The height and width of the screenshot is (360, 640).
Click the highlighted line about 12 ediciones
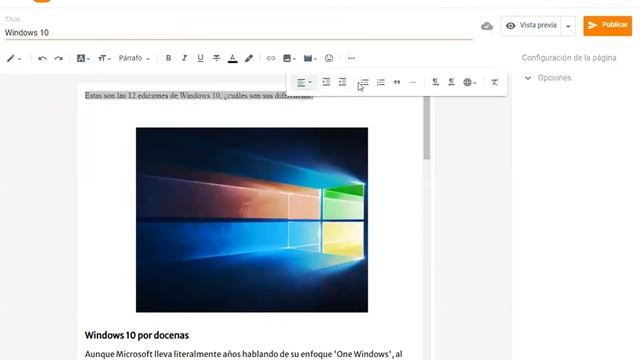199,96
